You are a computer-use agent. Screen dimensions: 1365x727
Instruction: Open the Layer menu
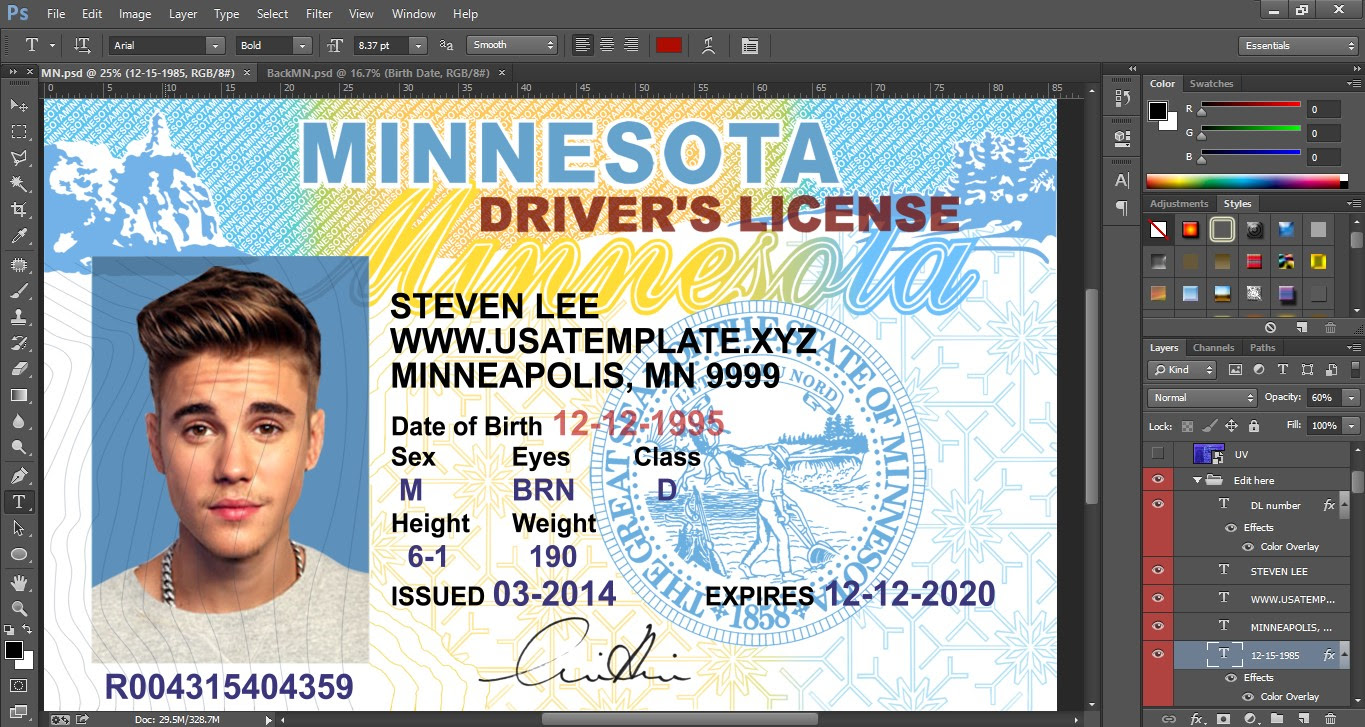pos(183,14)
